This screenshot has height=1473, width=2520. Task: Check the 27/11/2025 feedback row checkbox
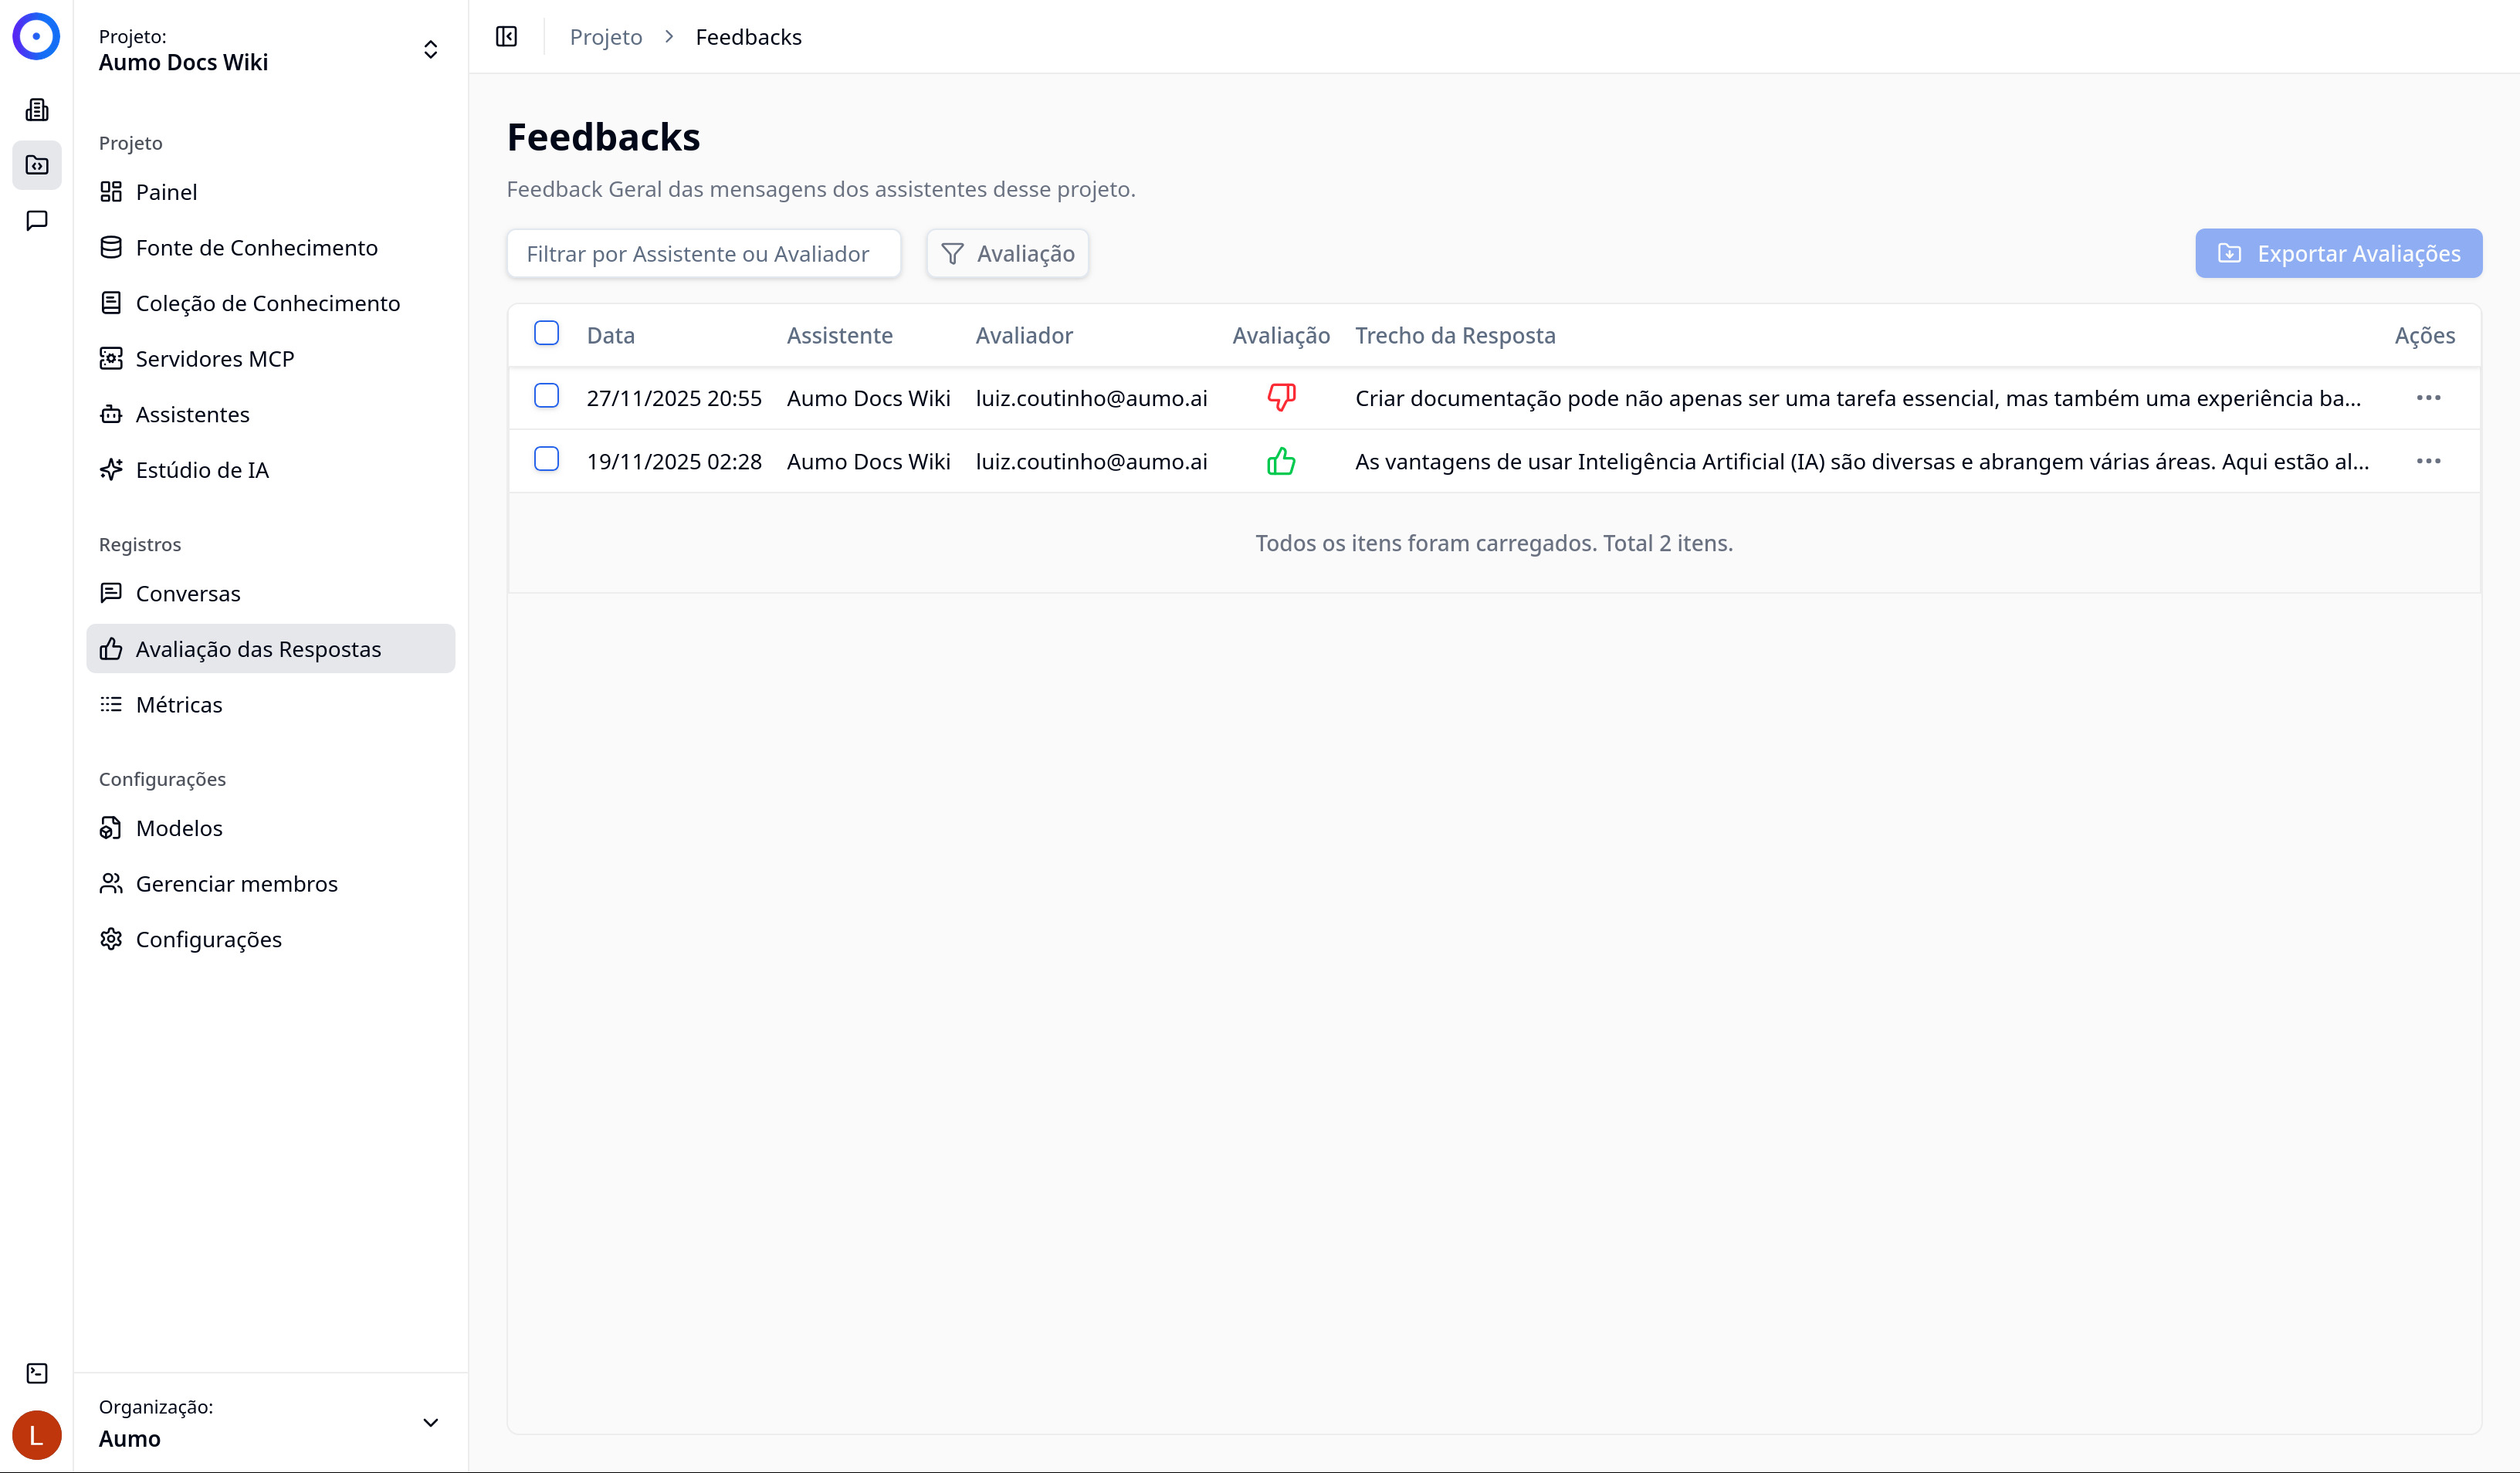click(x=546, y=397)
